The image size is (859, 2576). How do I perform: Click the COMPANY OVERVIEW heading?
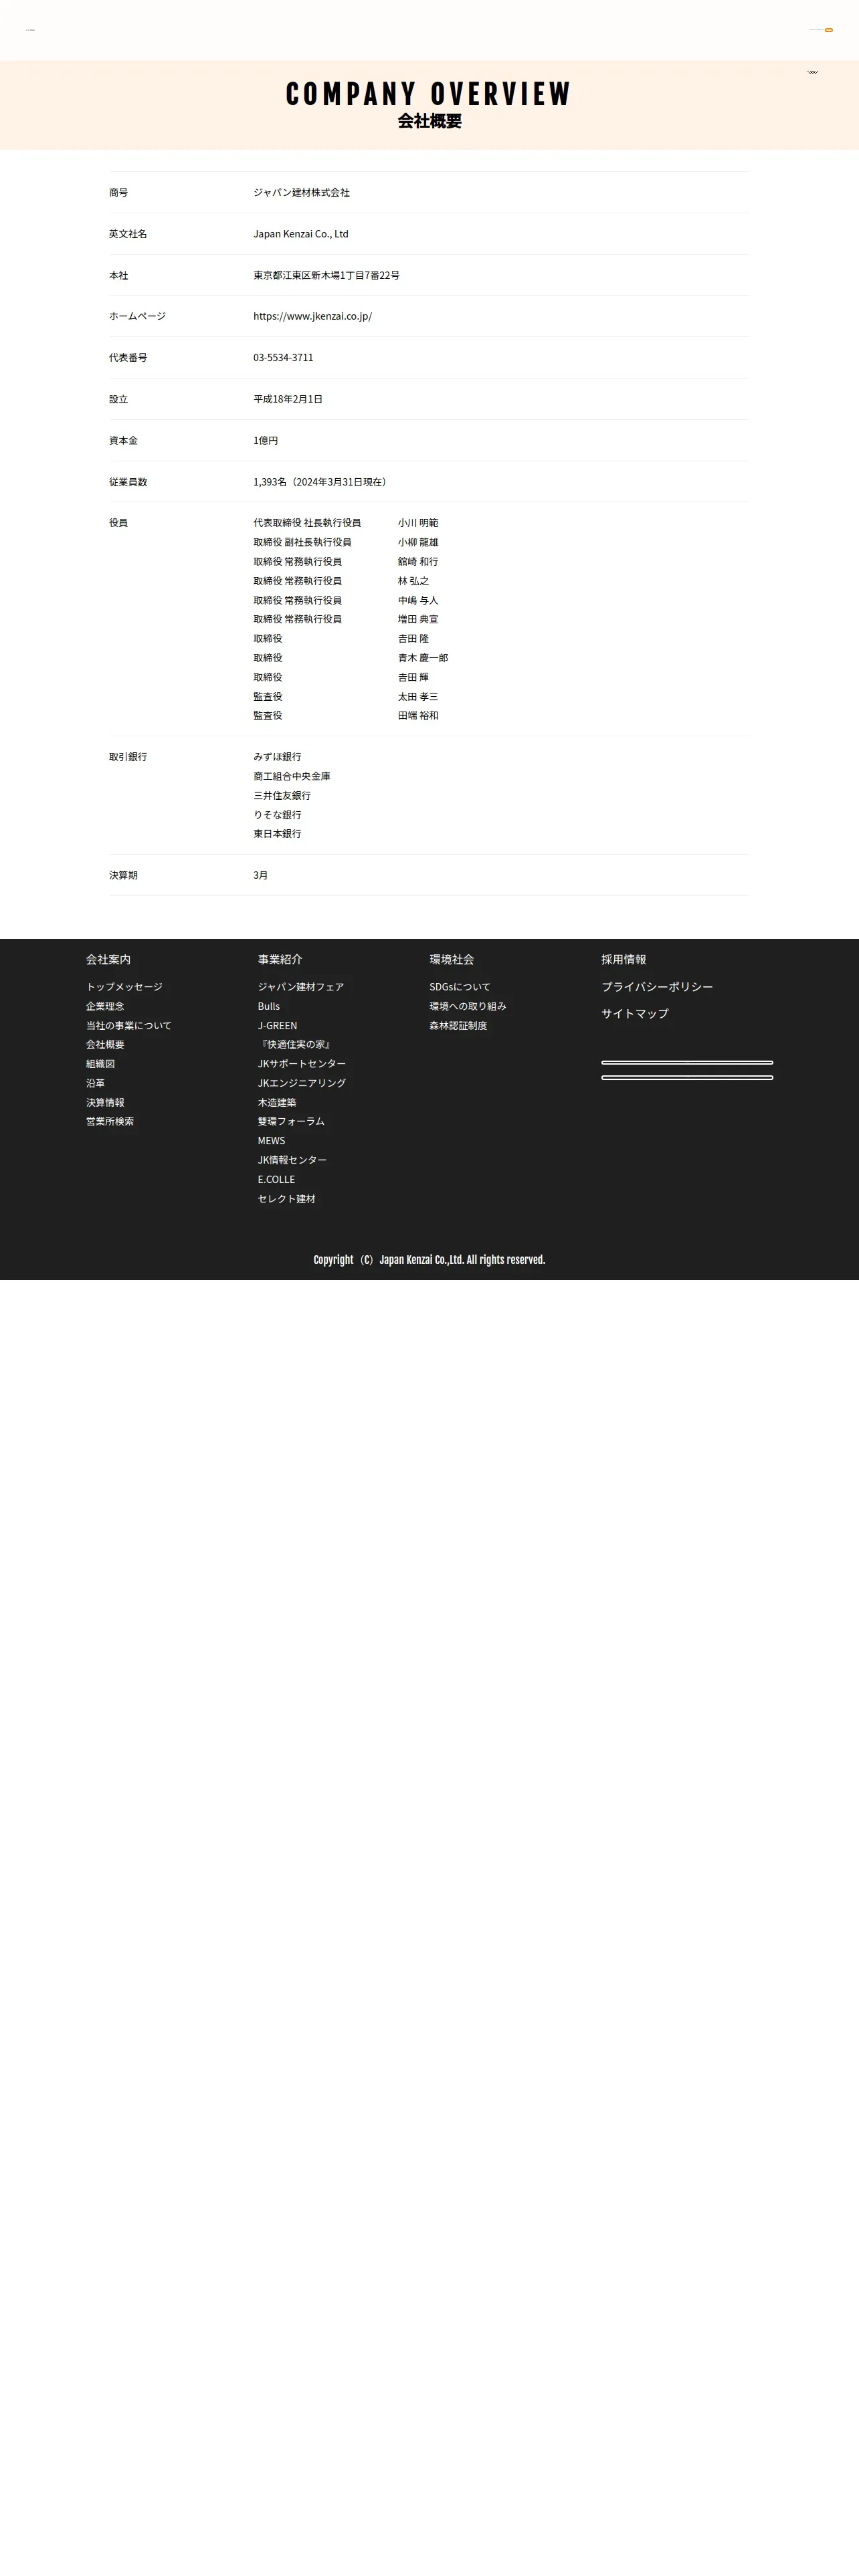[429, 94]
